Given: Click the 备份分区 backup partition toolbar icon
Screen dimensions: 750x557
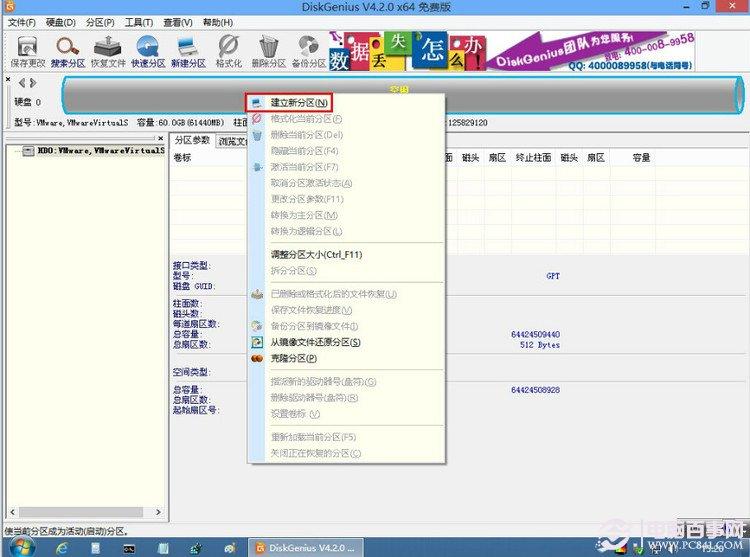Looking at the screenshot, I should (309, 52).
